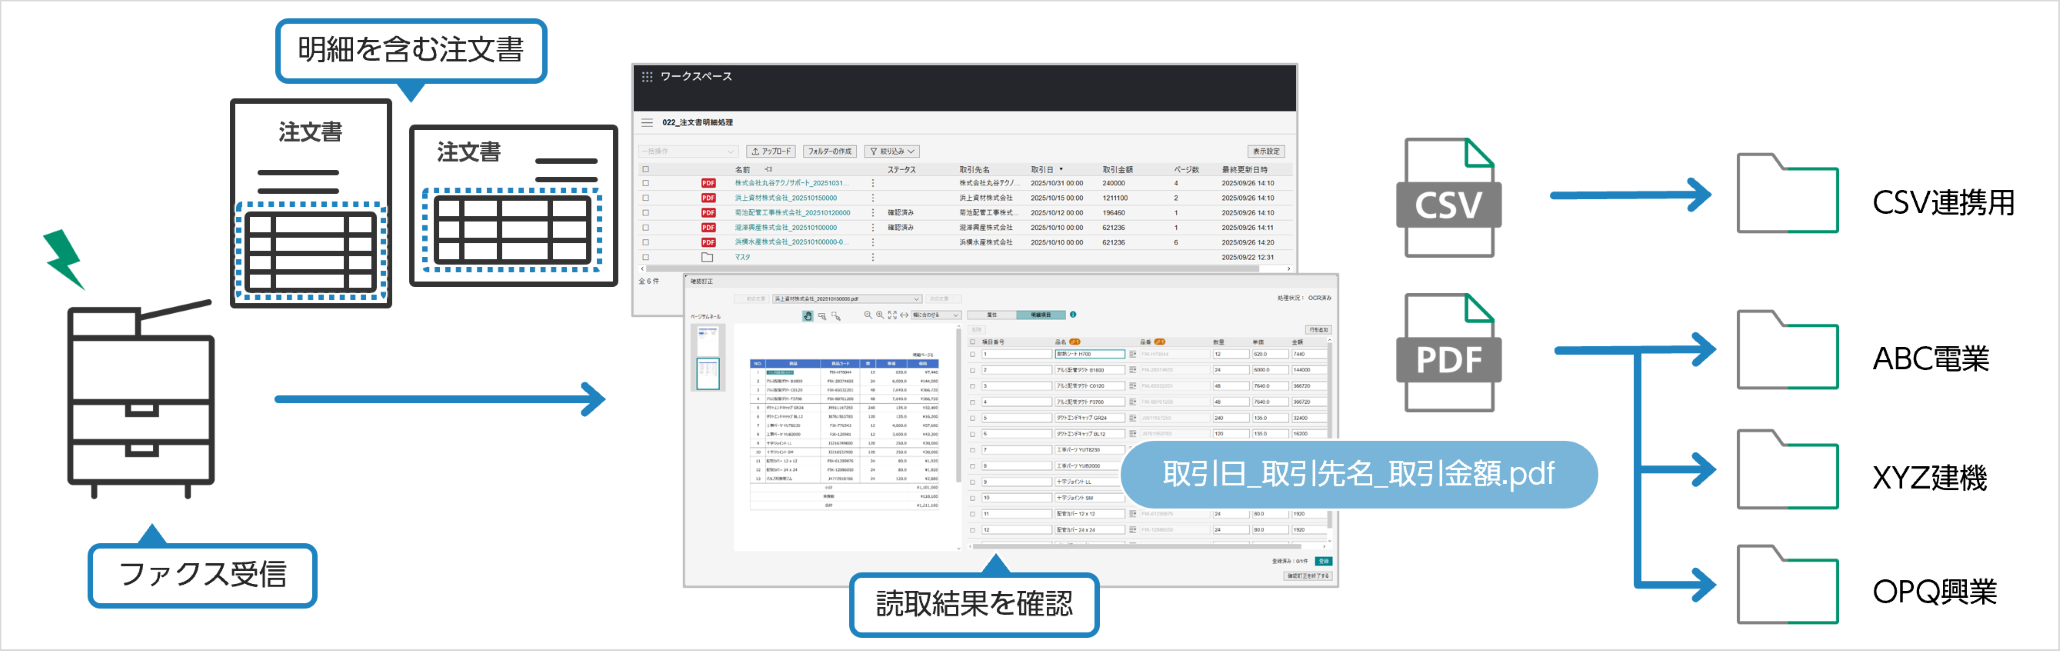Click the green info icon beside 明細項目

pyautogui.click(x=1073, y=315)
